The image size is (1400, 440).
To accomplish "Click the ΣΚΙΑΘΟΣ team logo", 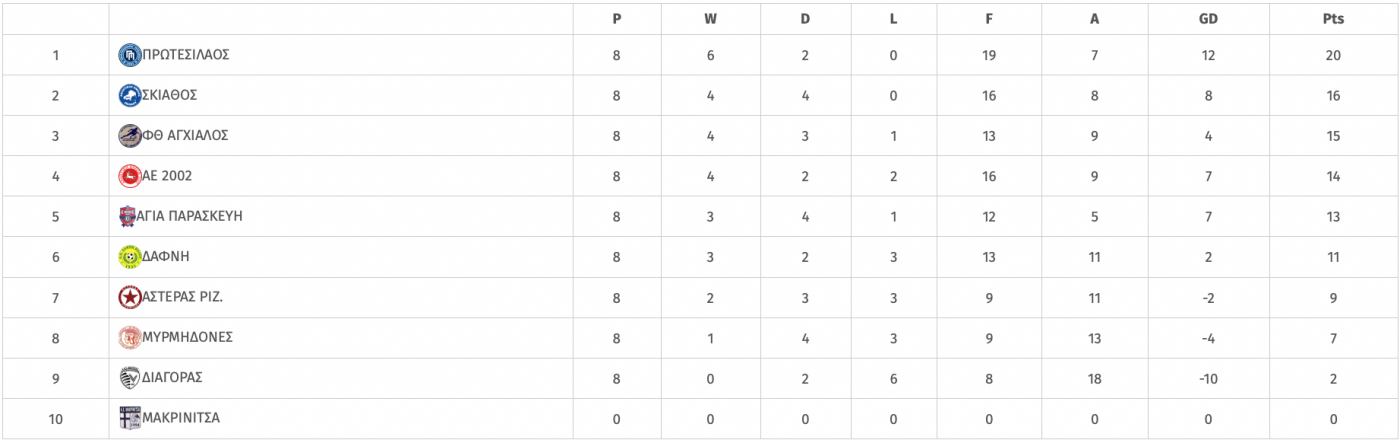I will pos(130,95).
